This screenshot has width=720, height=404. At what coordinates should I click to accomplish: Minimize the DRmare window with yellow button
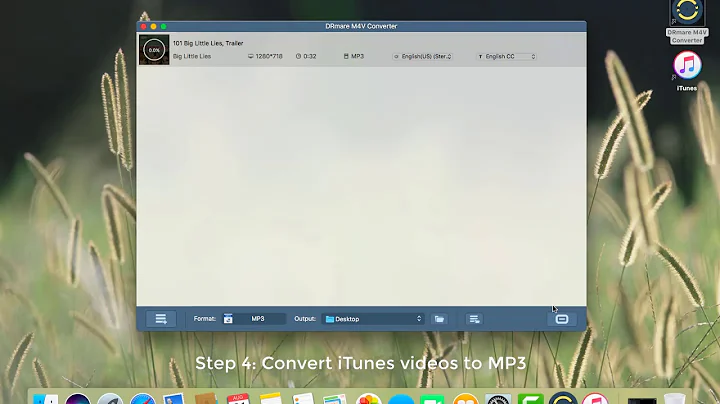(153, 26)
